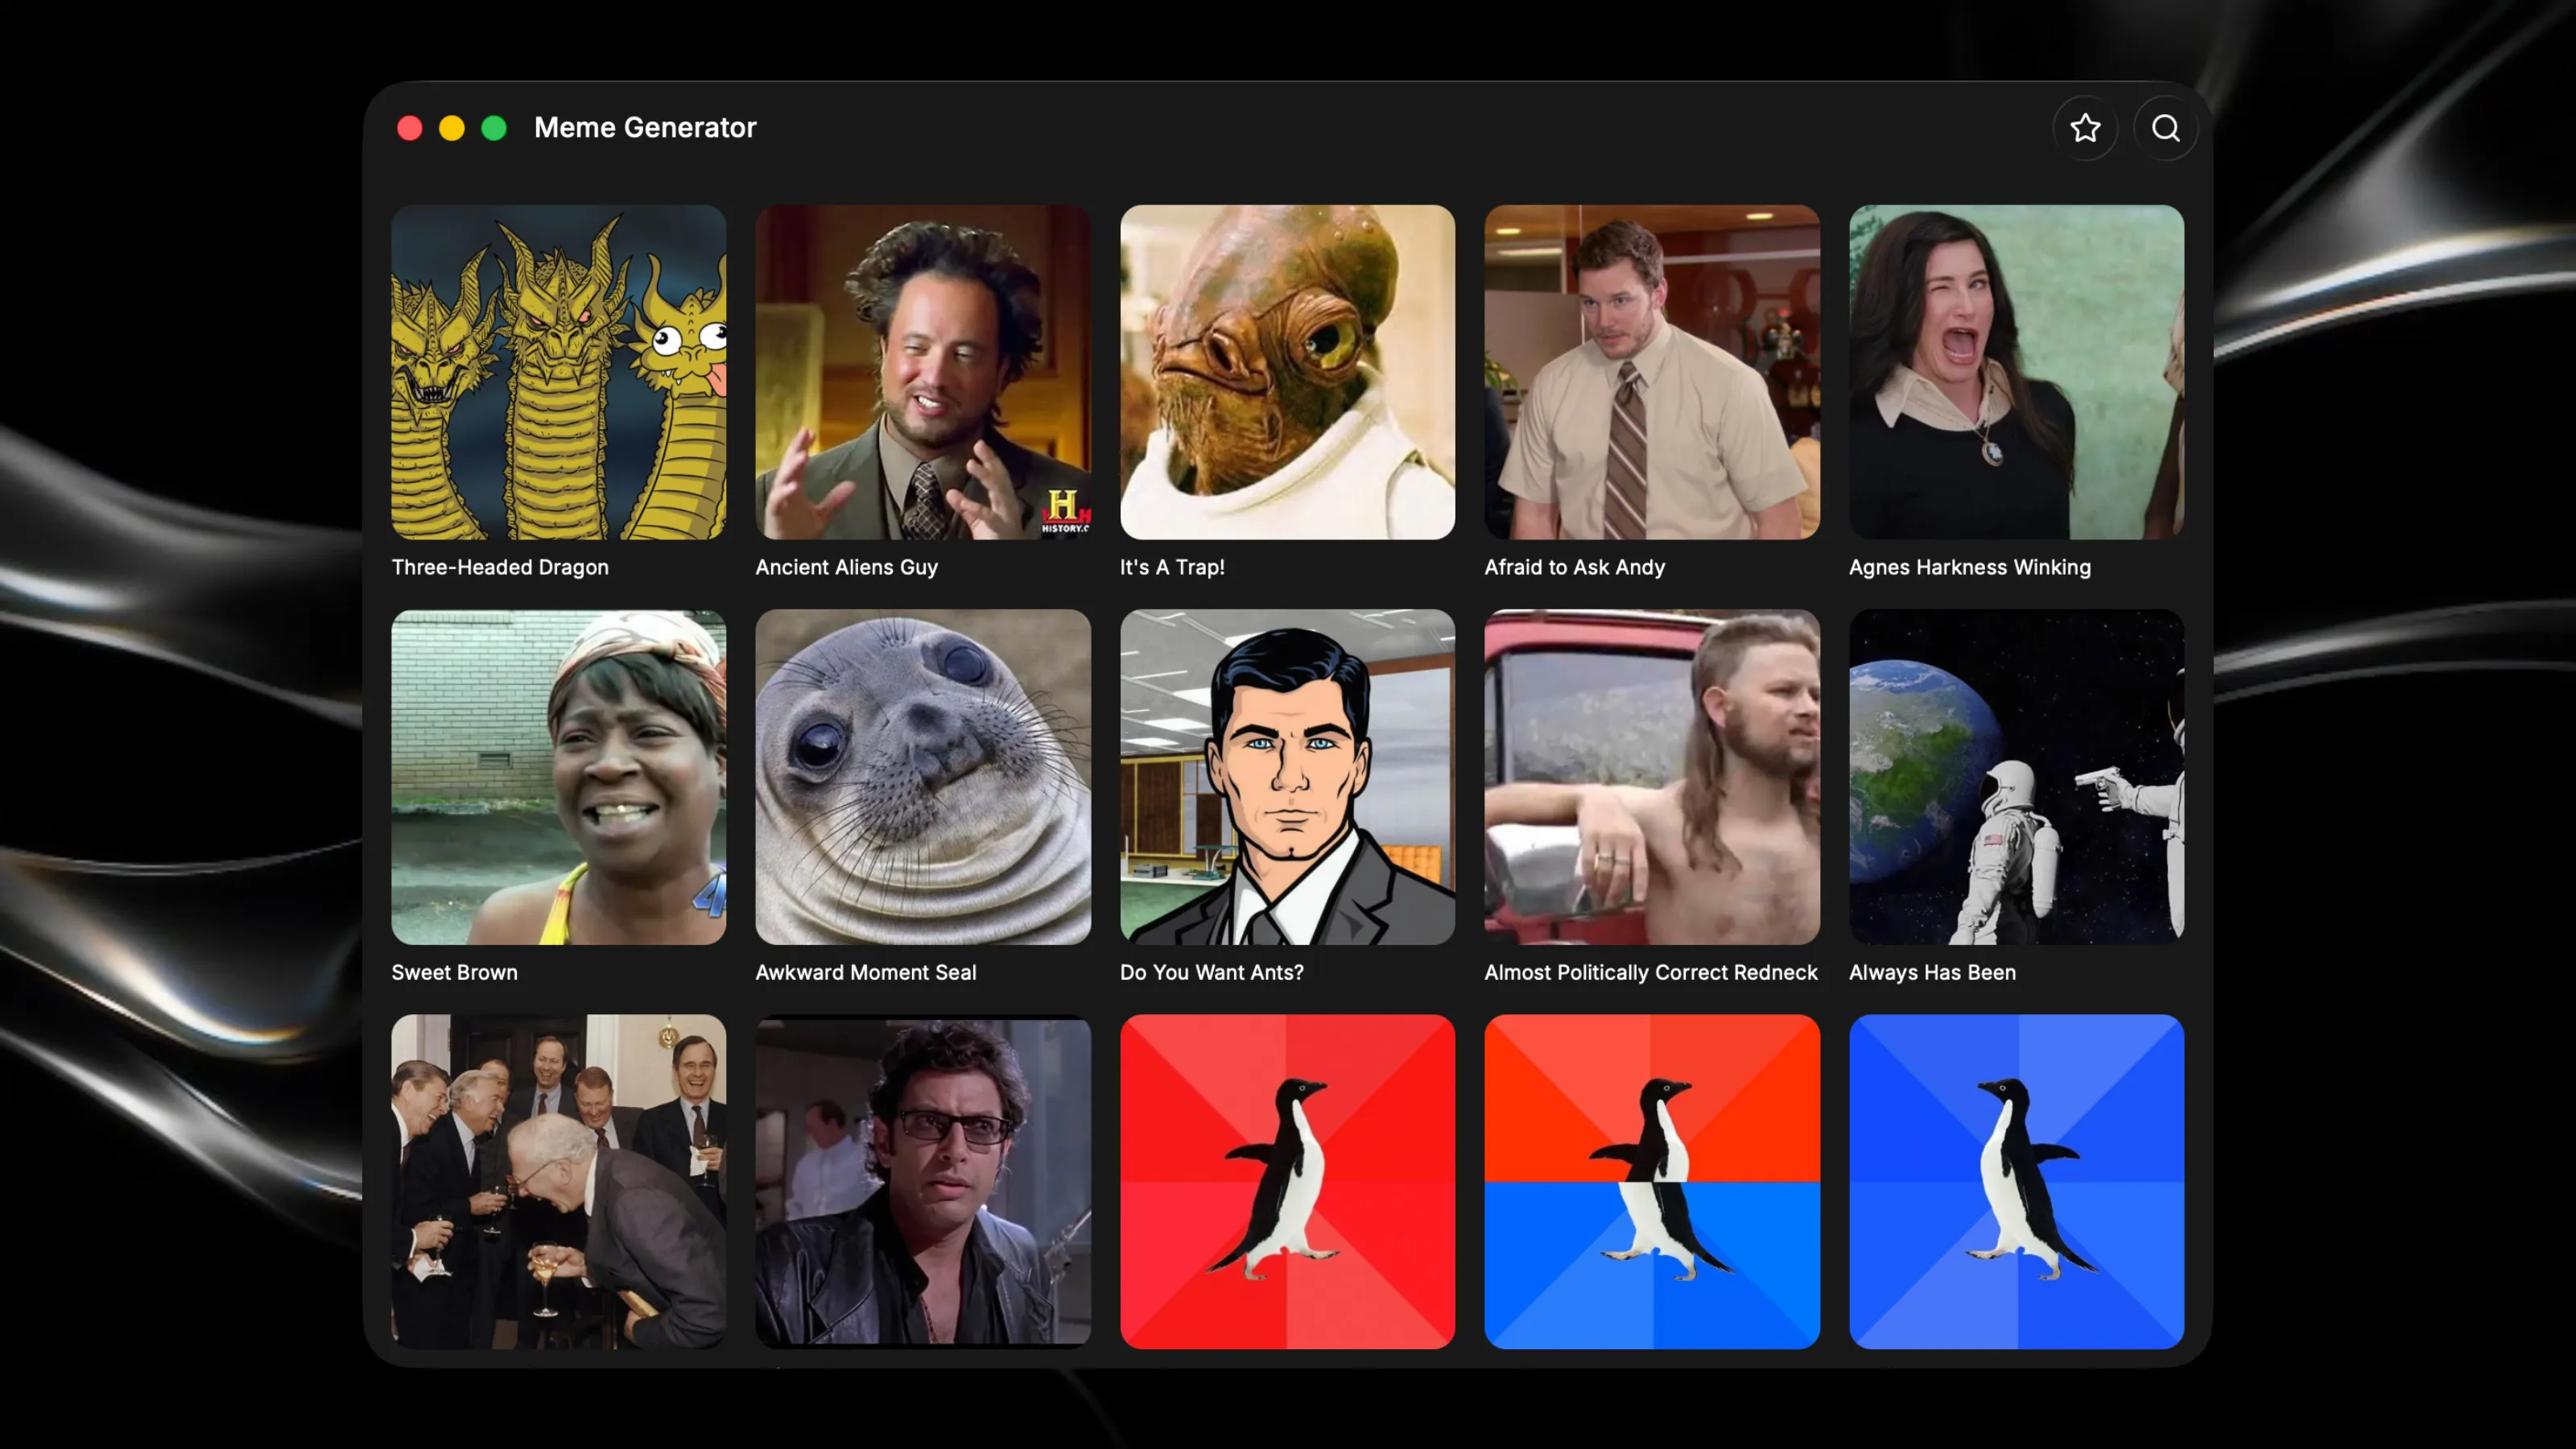The width and height of the screenshot is (2576, 1449).
Task: Open the It's A Trap! meme image
Action: click(1288, 372)
